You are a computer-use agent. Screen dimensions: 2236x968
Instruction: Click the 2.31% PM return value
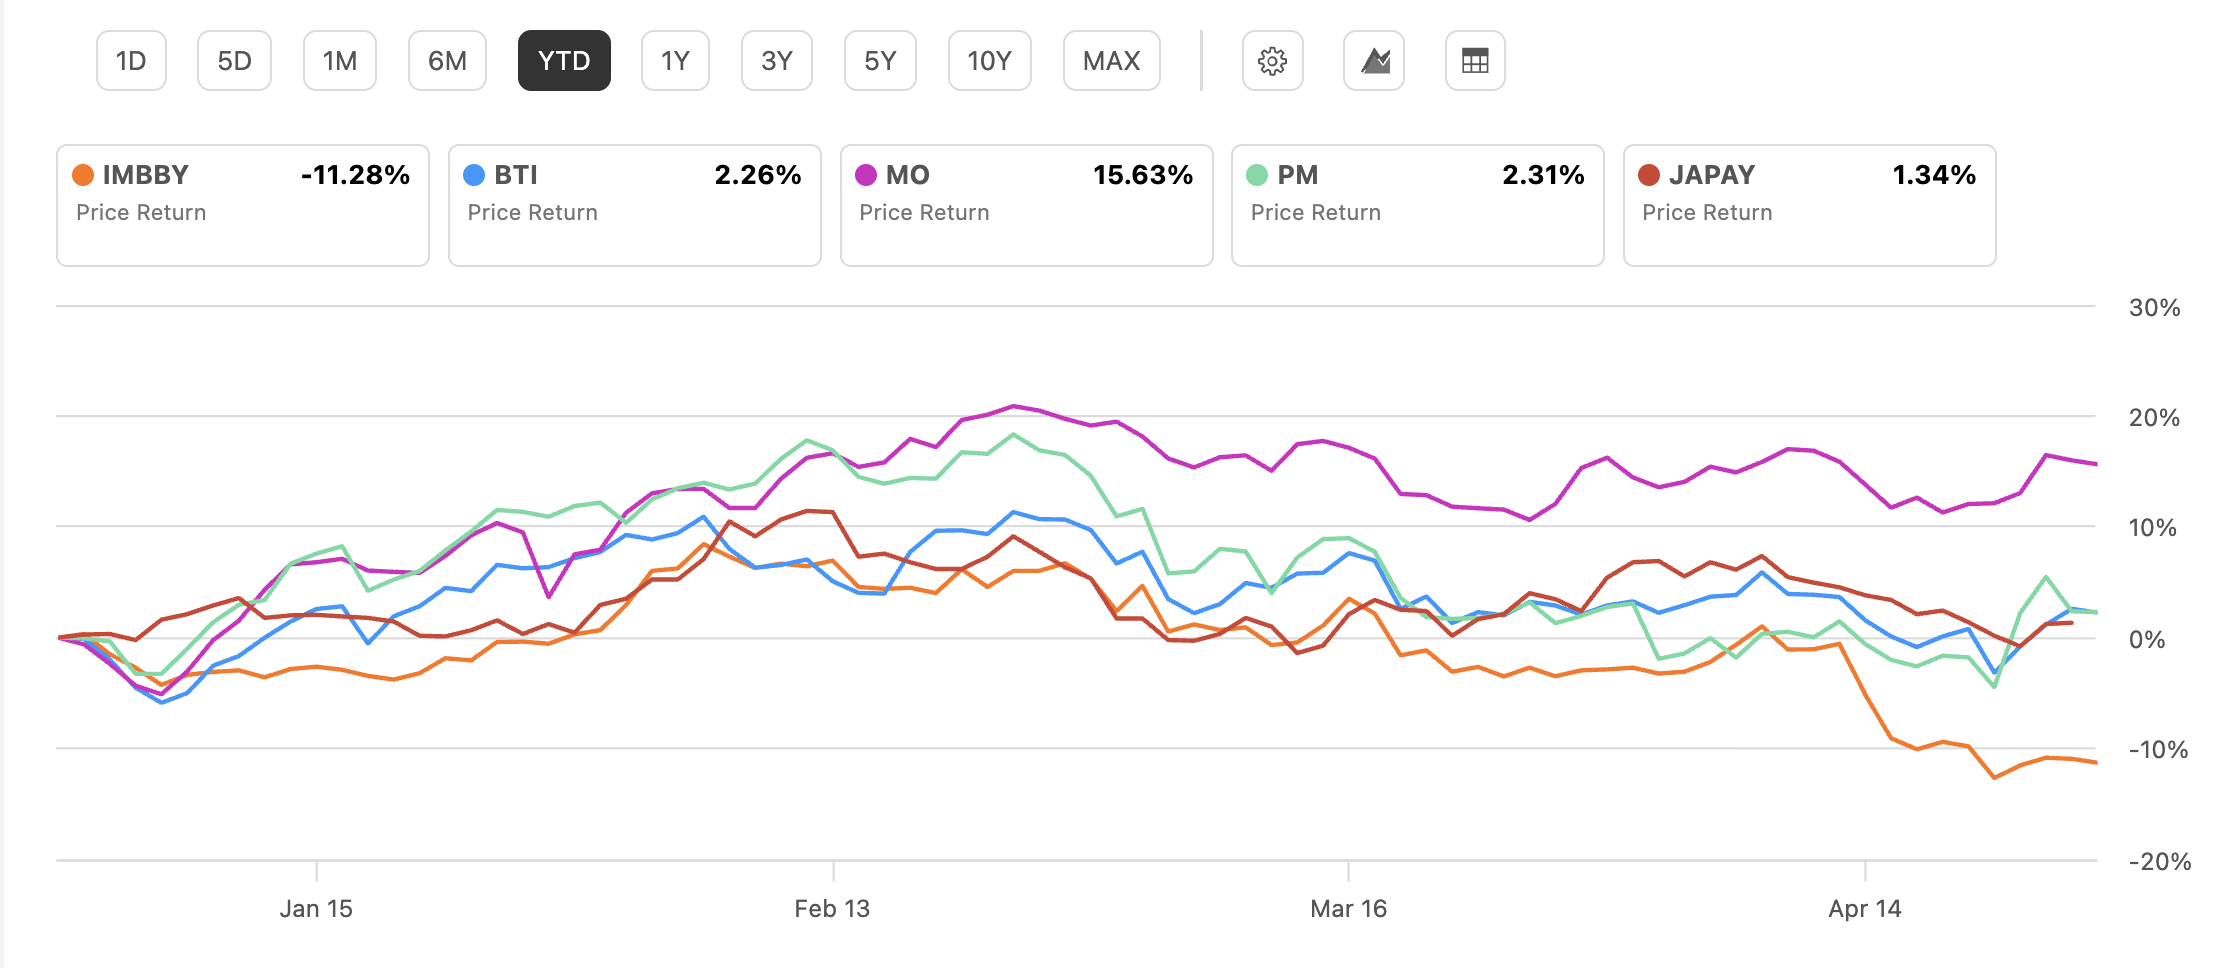(x=1543, y=175)
